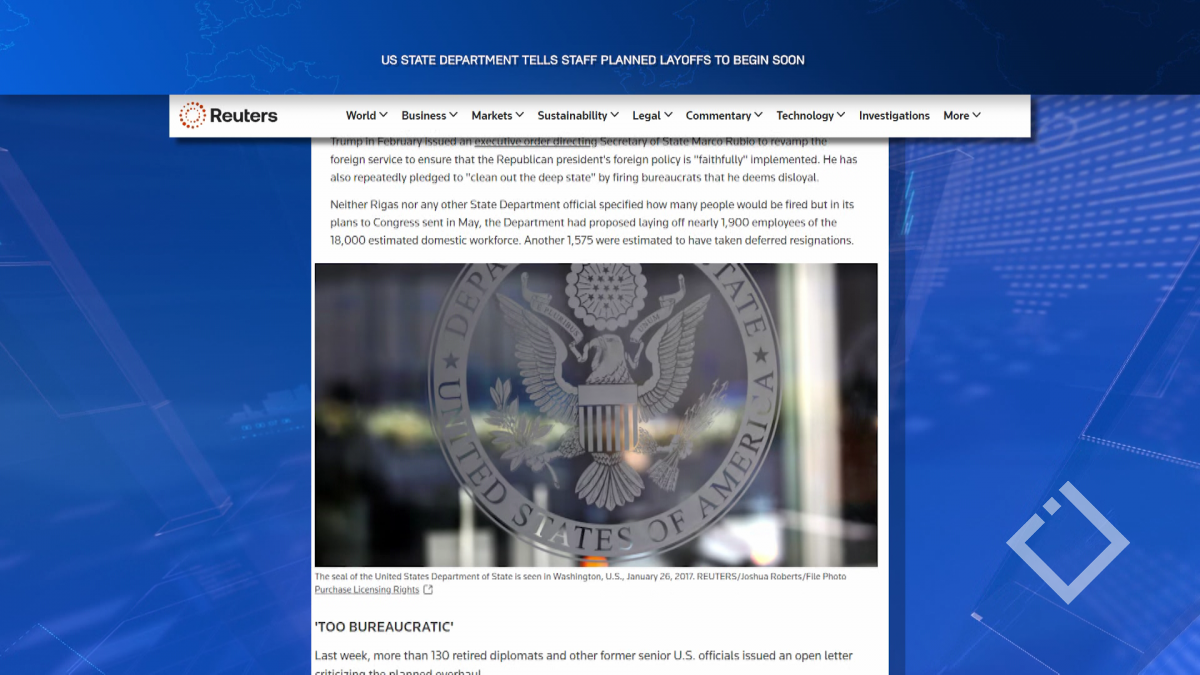This screenshot has width=1200, height=675.
Task: Click the 'TOO BUREAUCRATIC' section heading
Action: pos(384,627)
